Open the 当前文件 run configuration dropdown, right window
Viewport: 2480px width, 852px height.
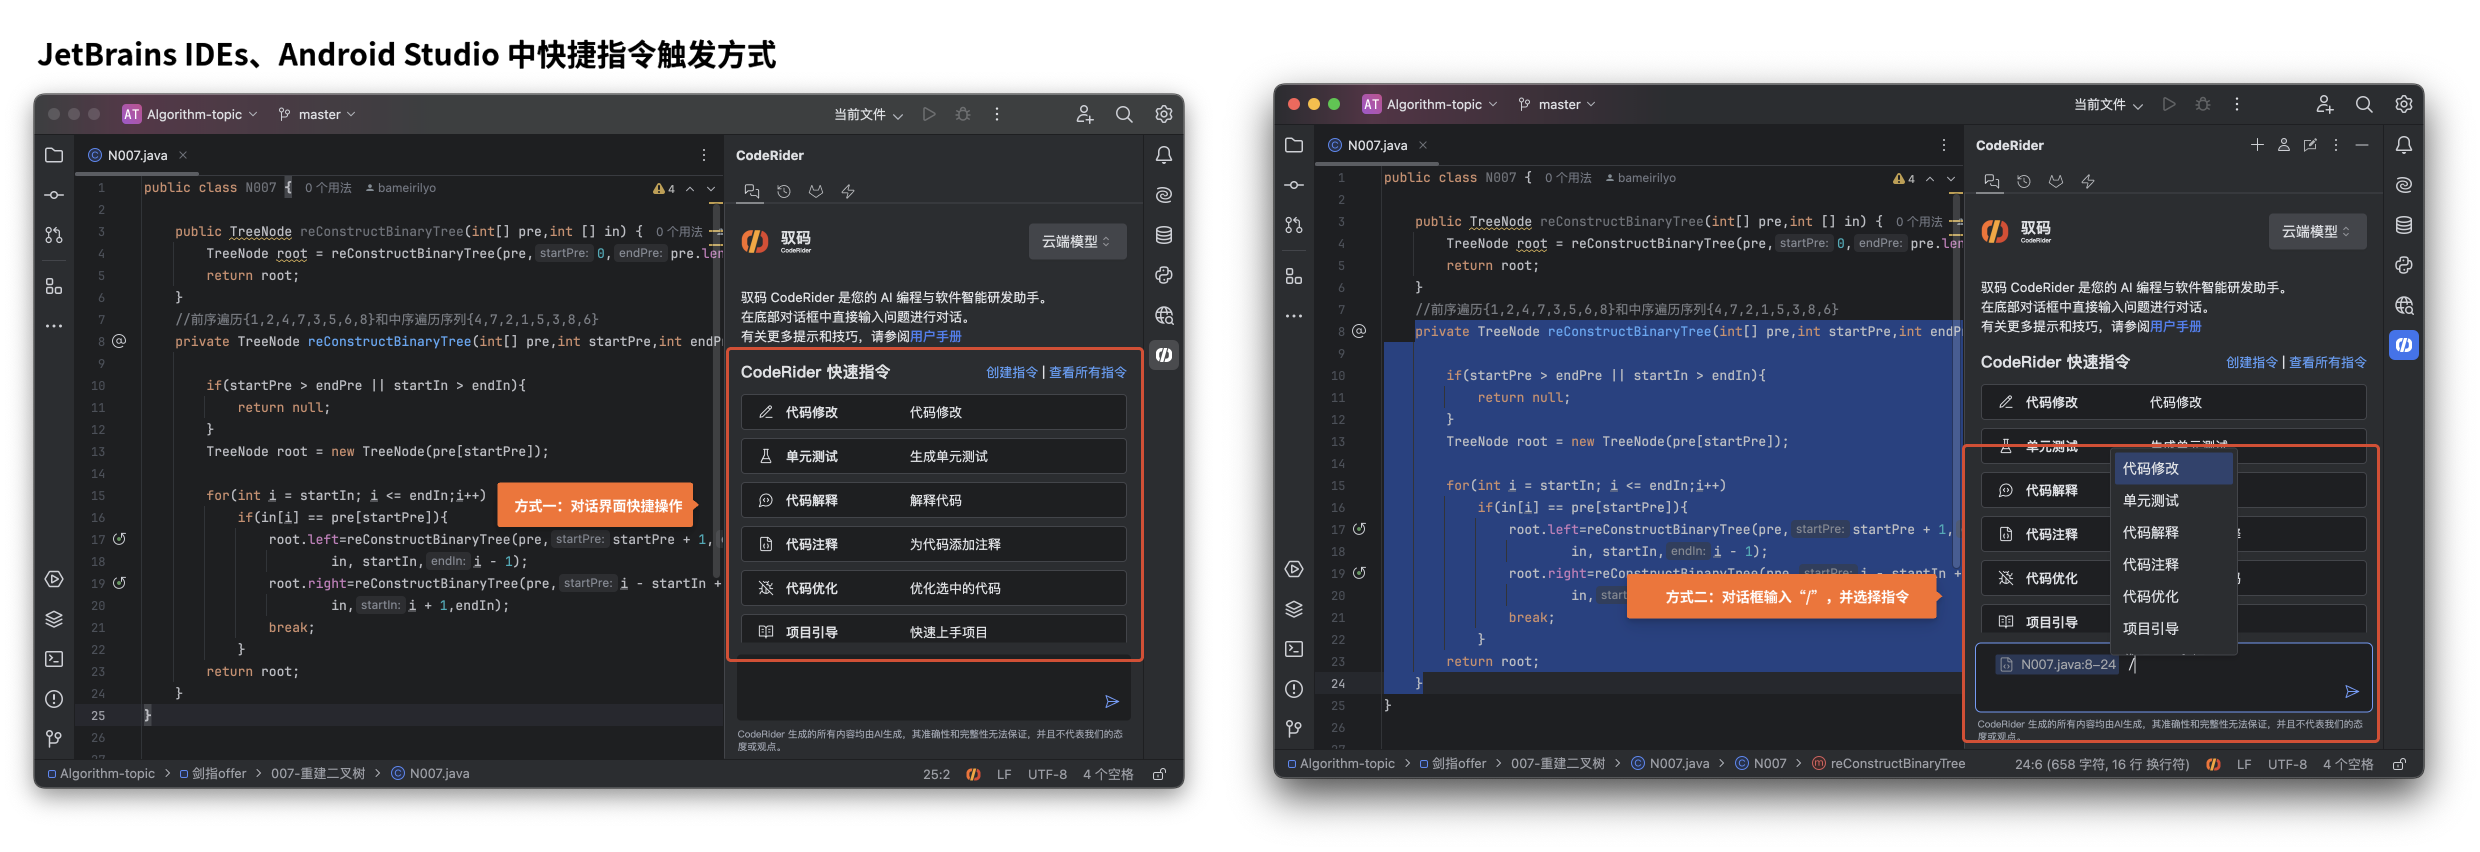pos(2108,104)
